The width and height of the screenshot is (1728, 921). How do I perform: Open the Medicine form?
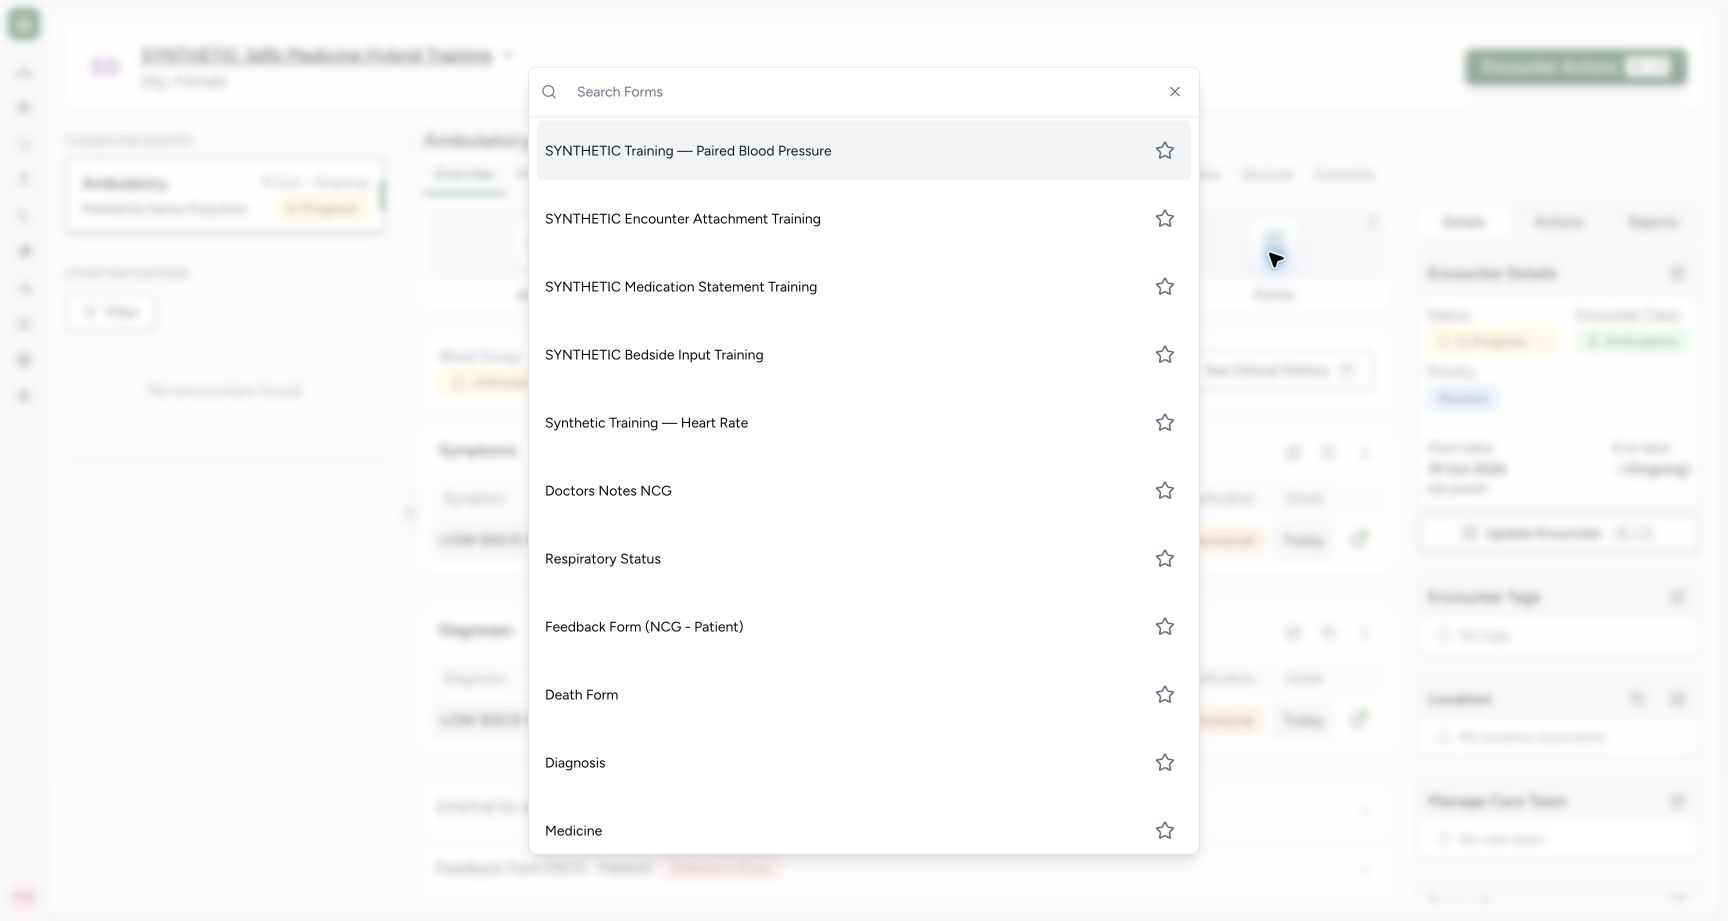click(863, 829)
